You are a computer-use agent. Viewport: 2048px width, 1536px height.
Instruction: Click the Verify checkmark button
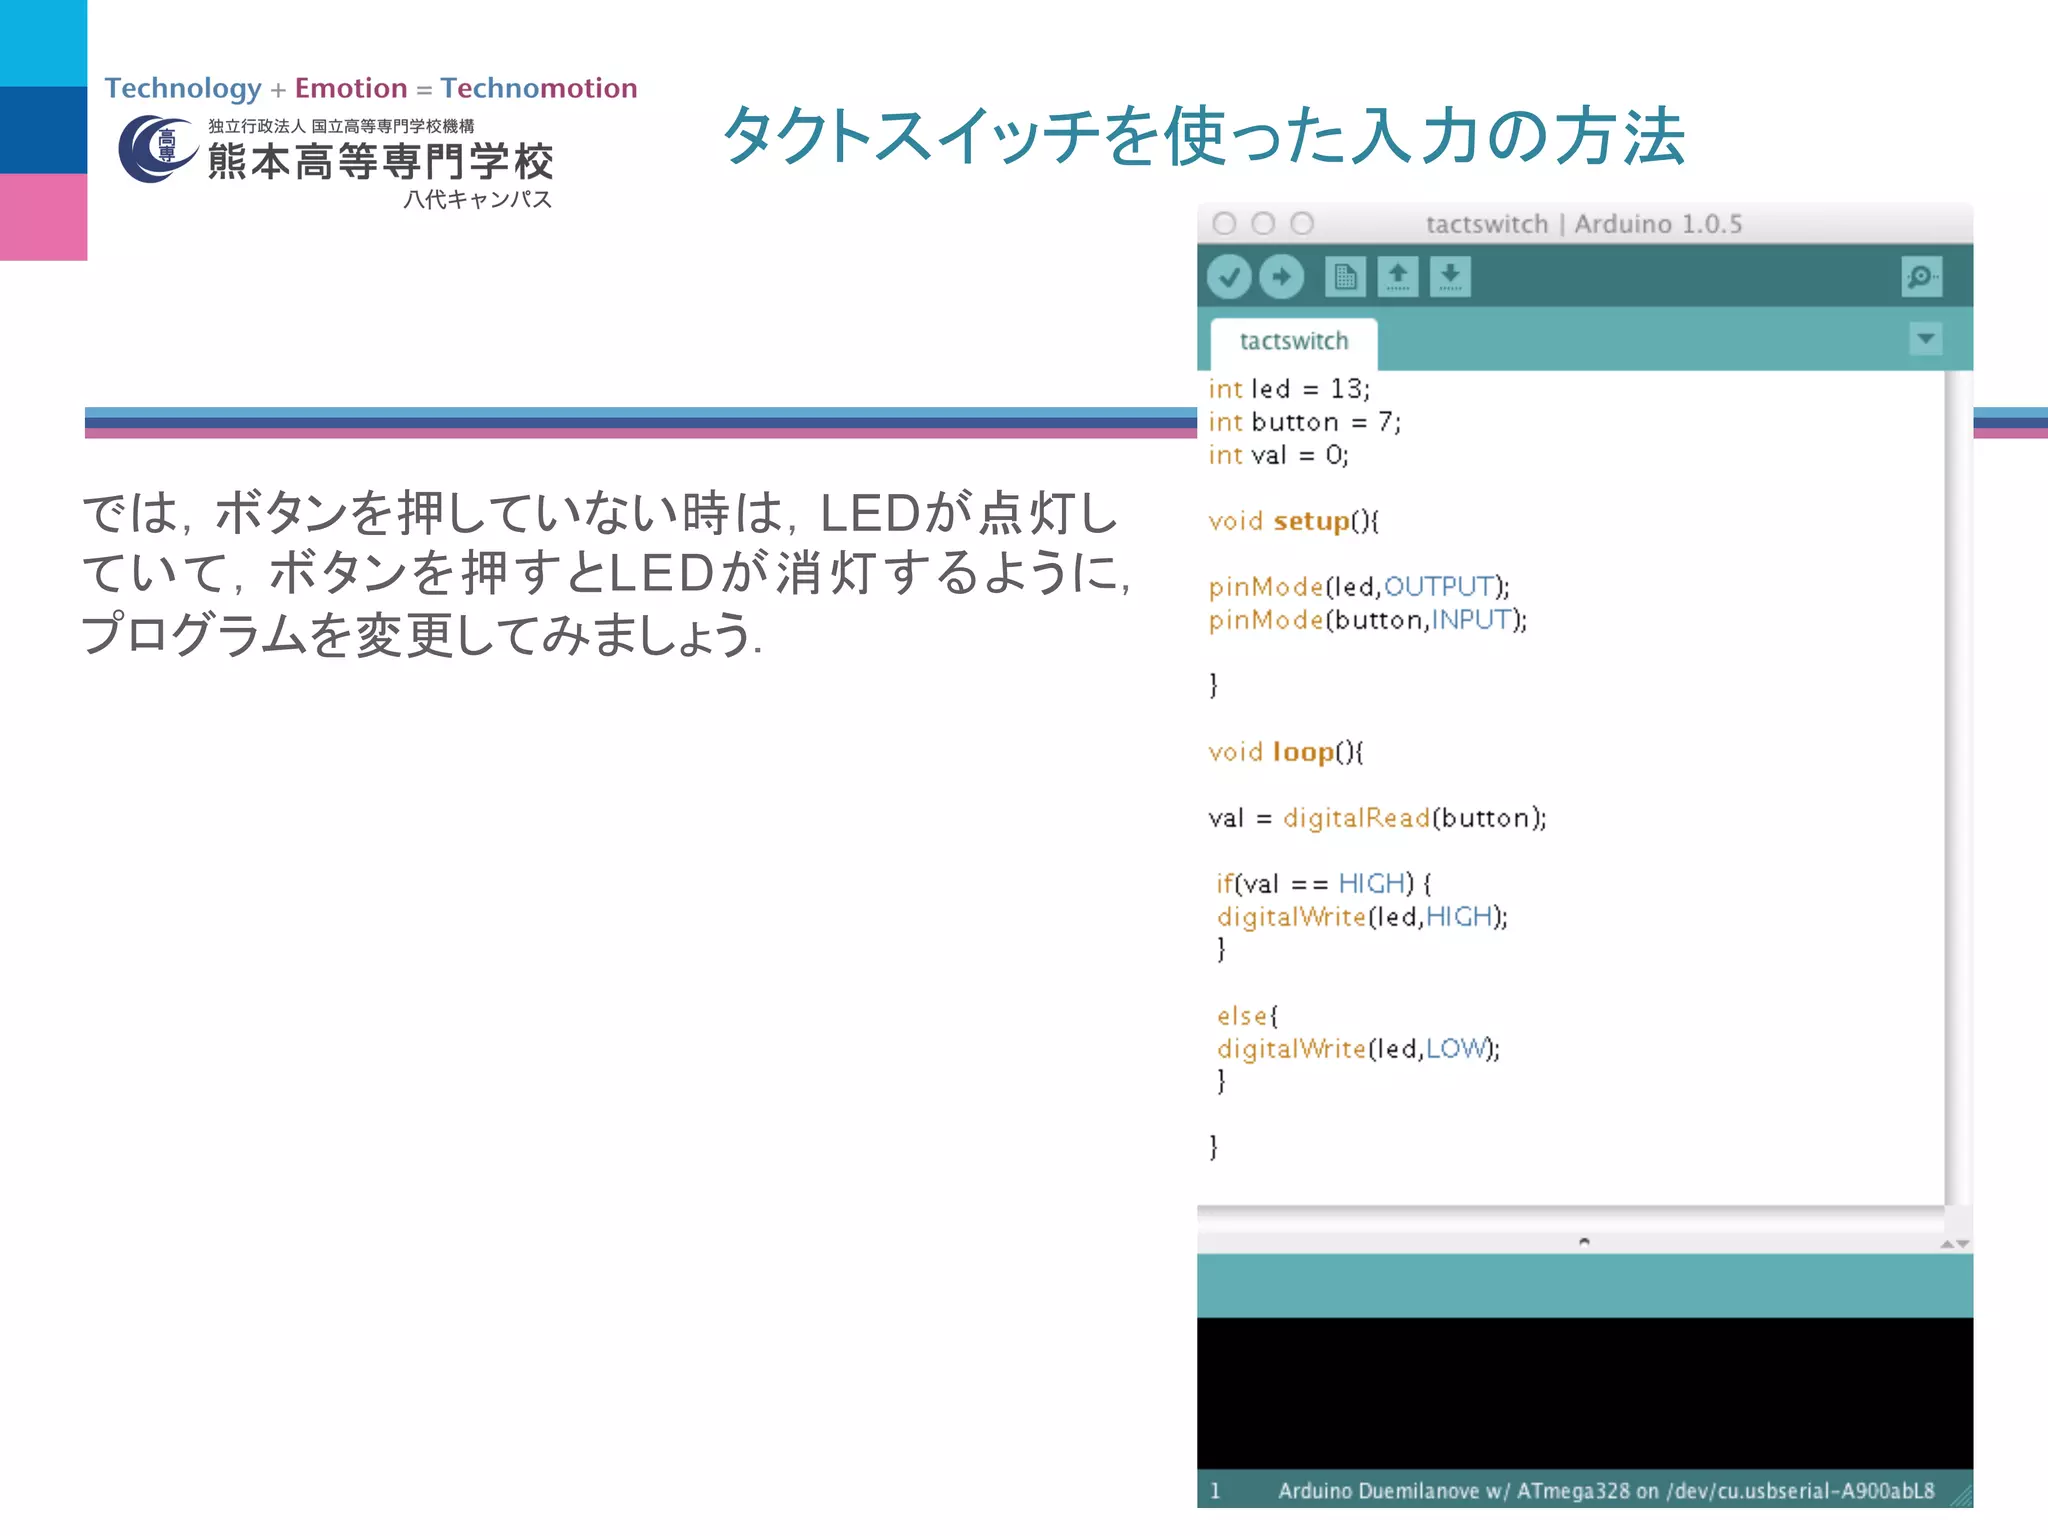[x=1228, y=277]
